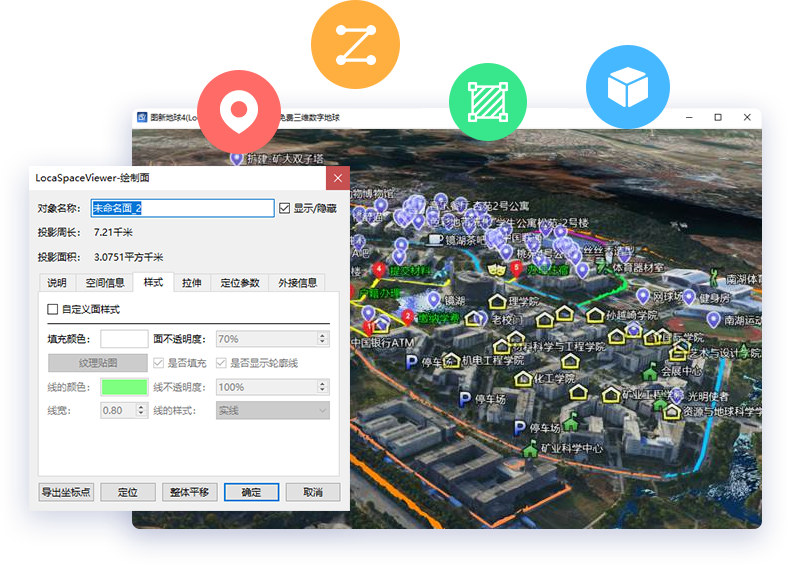Image resolution: width=788 pixels, height=565 pixels.
Task: Adjust the 线宽 stepper arrows
Action: [x=141, y=410]
